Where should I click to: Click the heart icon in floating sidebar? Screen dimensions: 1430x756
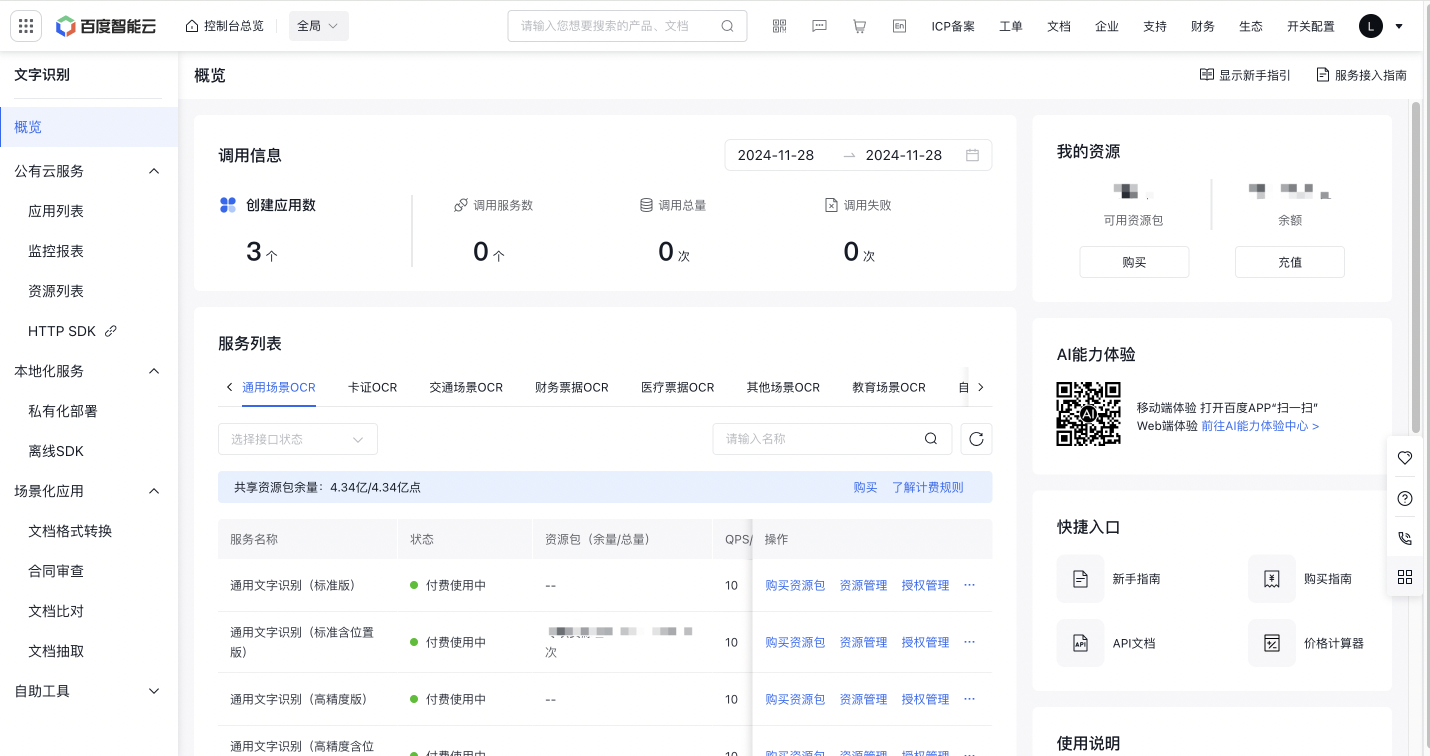coord(1405,458)
